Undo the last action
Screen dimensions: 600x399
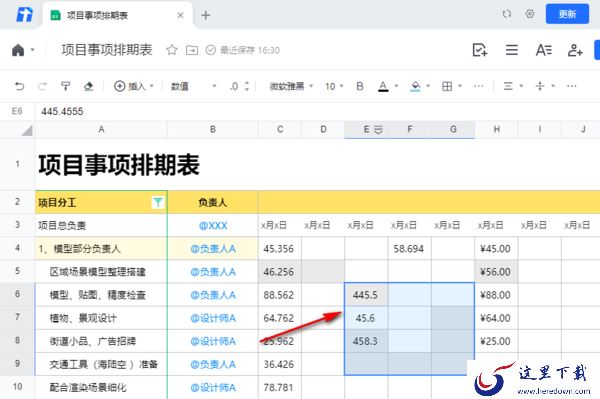click(19, 86)
